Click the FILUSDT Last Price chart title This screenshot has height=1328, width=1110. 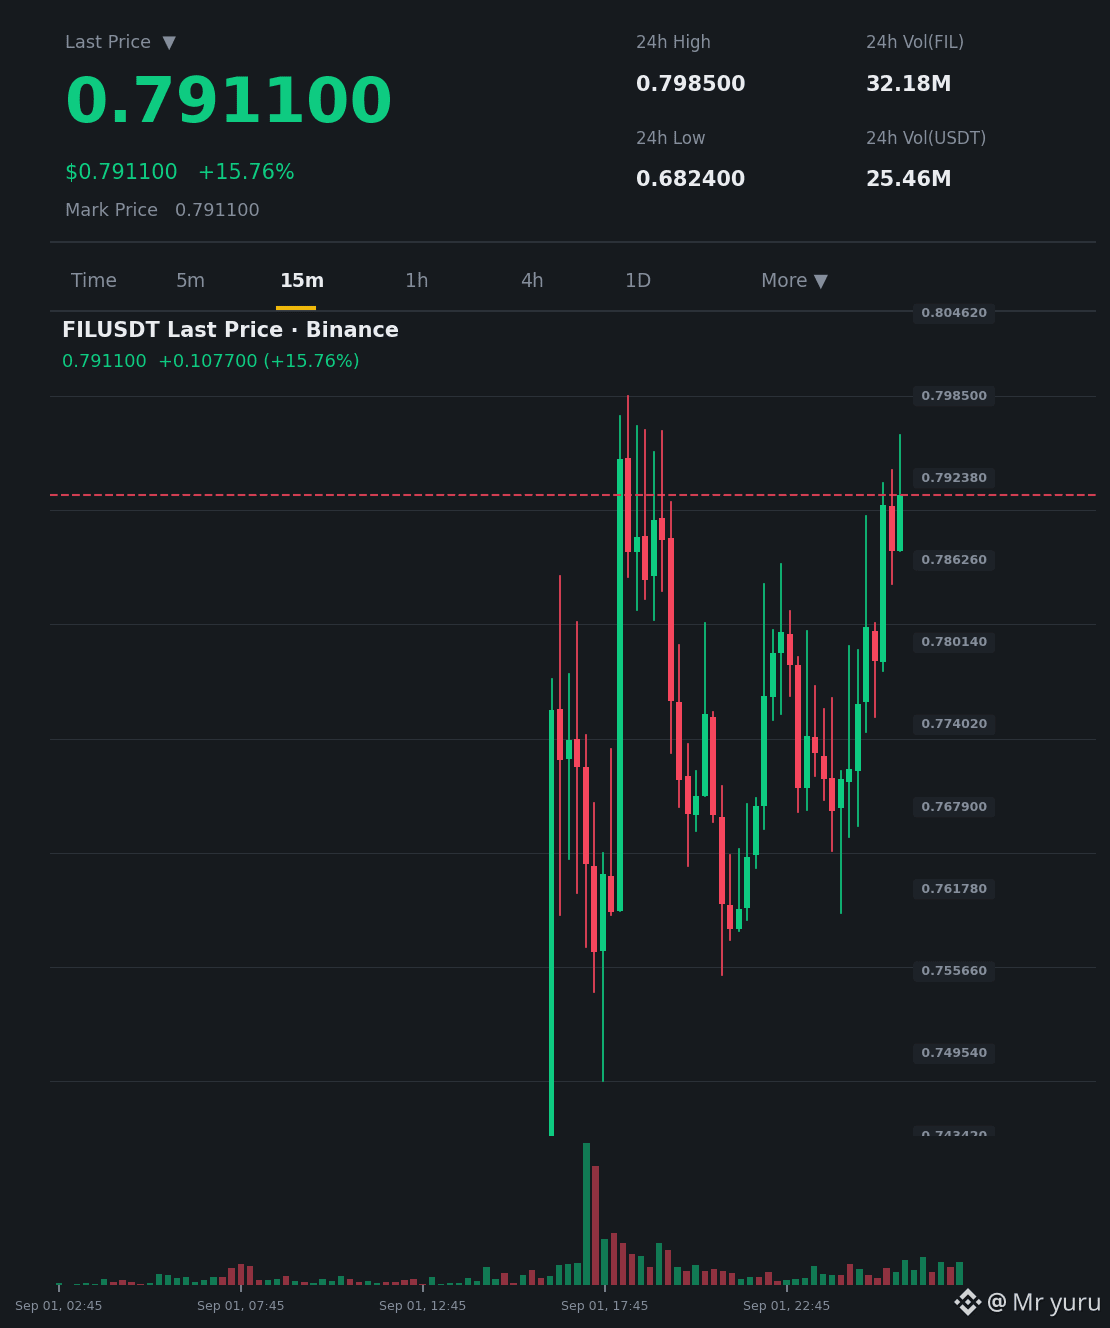click(x=230, y=330)
